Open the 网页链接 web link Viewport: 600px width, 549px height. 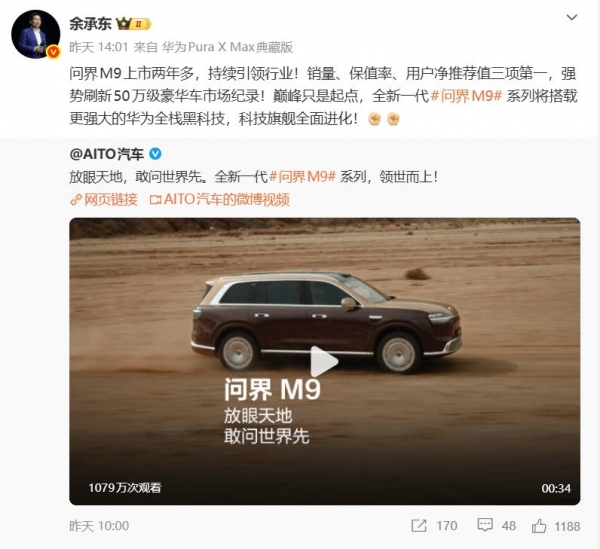[x=104, y=199]
